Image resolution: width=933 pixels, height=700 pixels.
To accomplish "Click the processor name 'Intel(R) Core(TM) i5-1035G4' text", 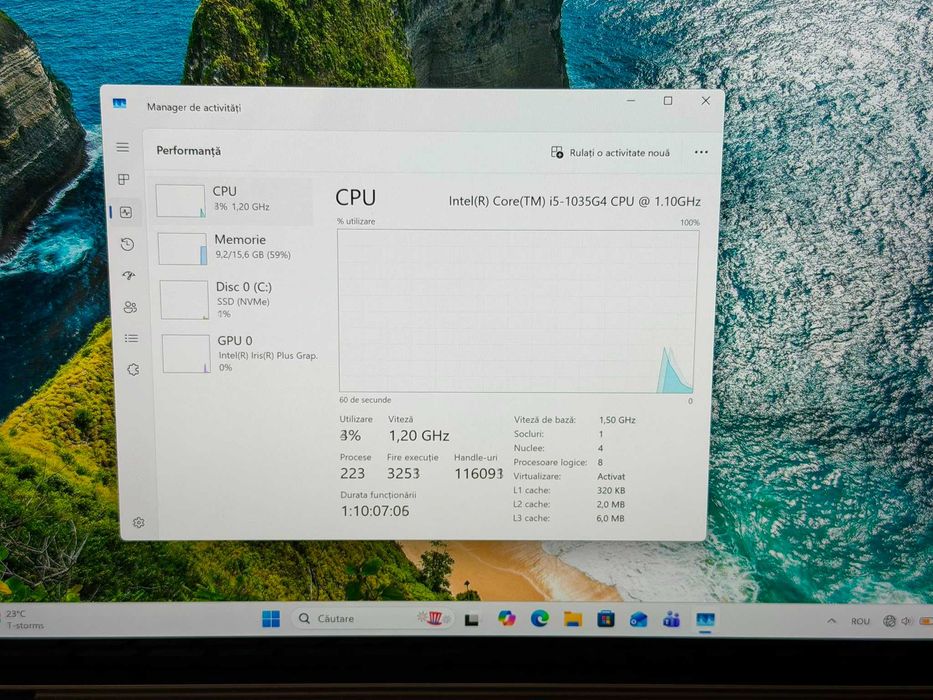I will click(x=574, y=201).
